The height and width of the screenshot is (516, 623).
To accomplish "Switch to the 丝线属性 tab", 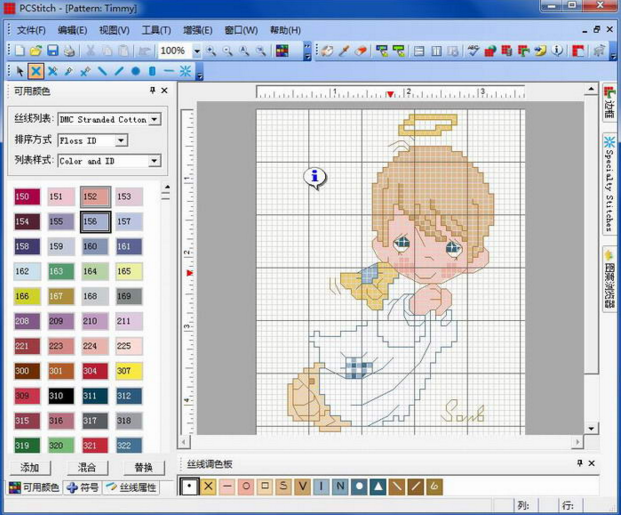I will coord(132,487).
